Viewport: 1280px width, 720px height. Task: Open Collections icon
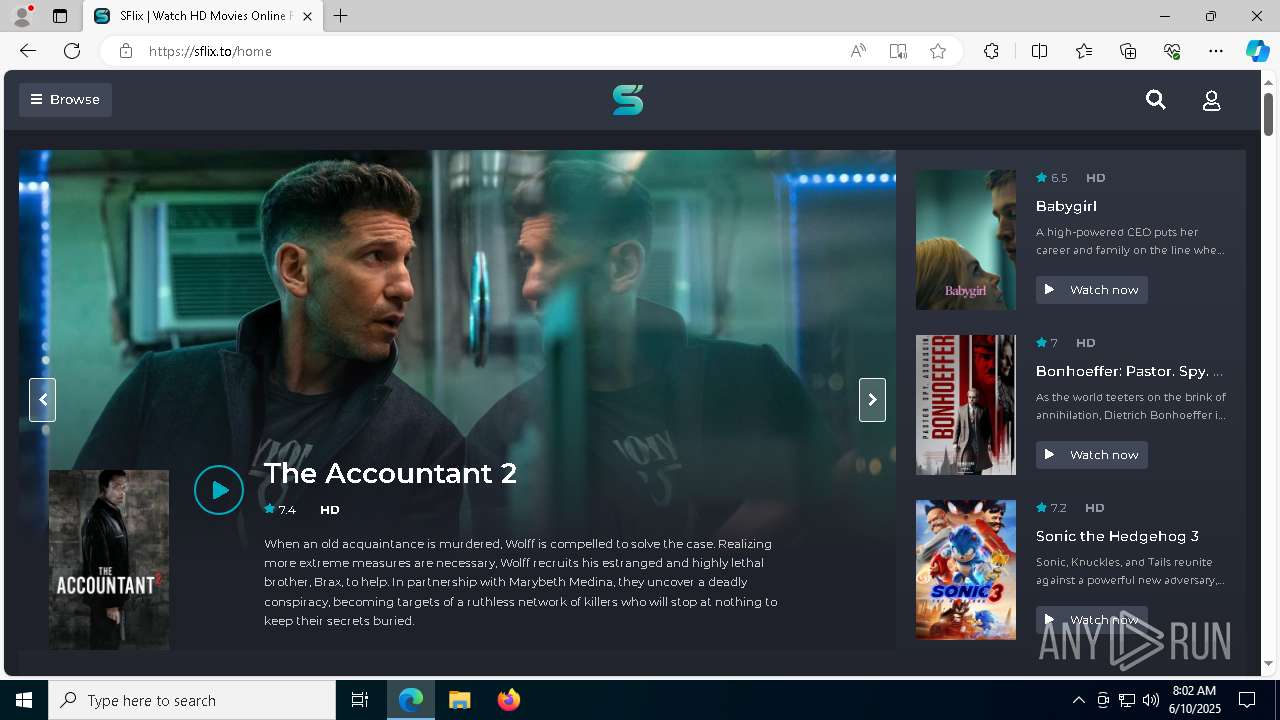pos(1128,51)
